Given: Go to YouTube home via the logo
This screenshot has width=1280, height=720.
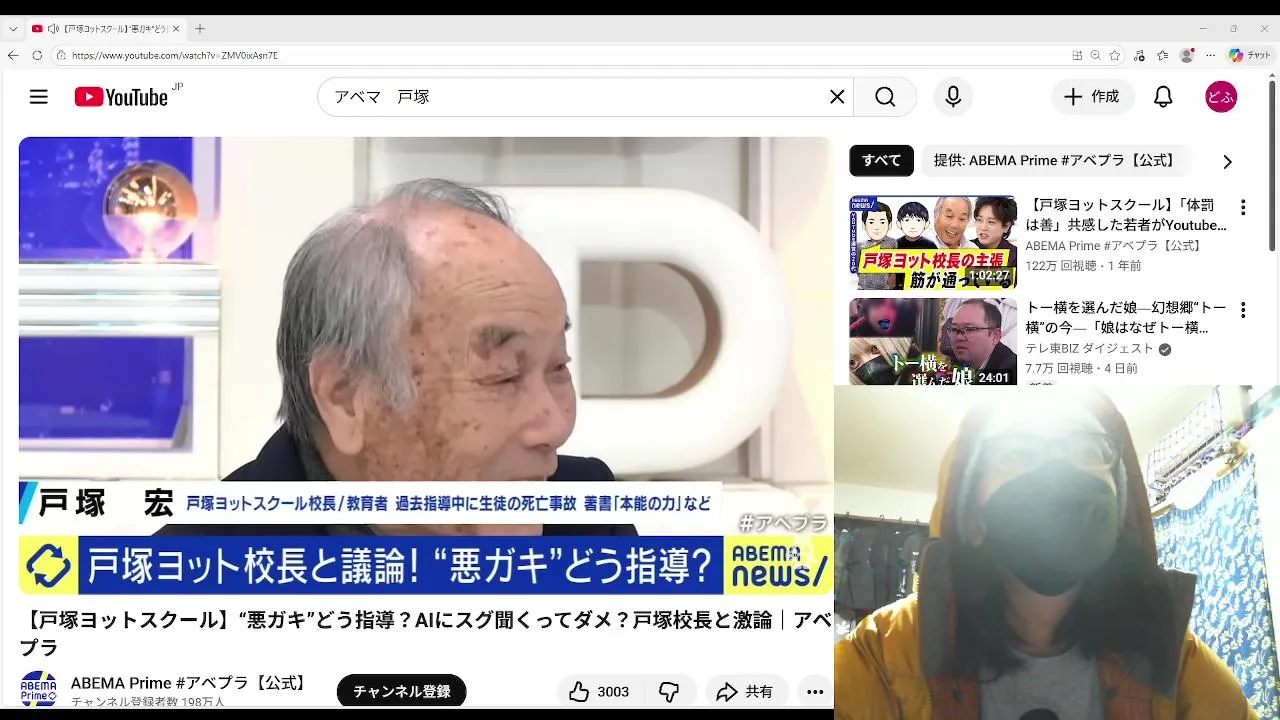Looking at the screenshot, I should tap(121, 97).
